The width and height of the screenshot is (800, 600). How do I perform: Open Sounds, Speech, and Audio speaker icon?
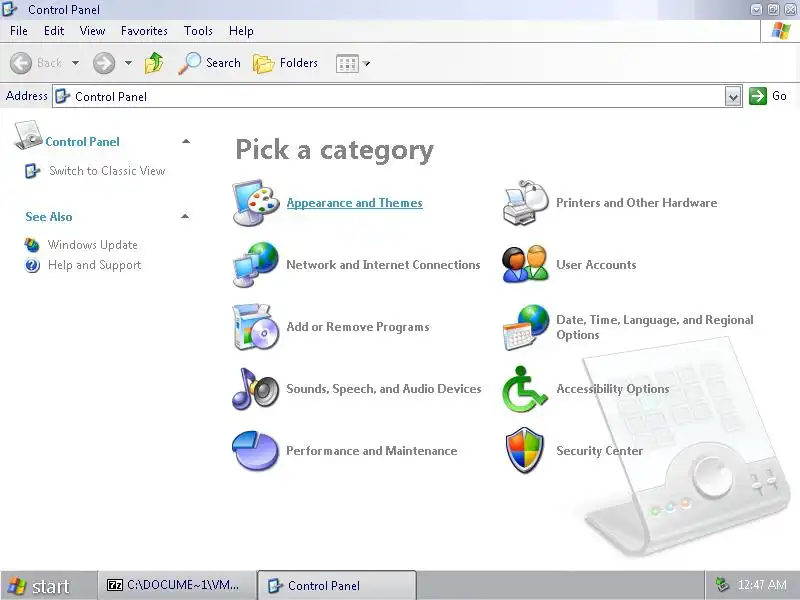pos(256,389)
